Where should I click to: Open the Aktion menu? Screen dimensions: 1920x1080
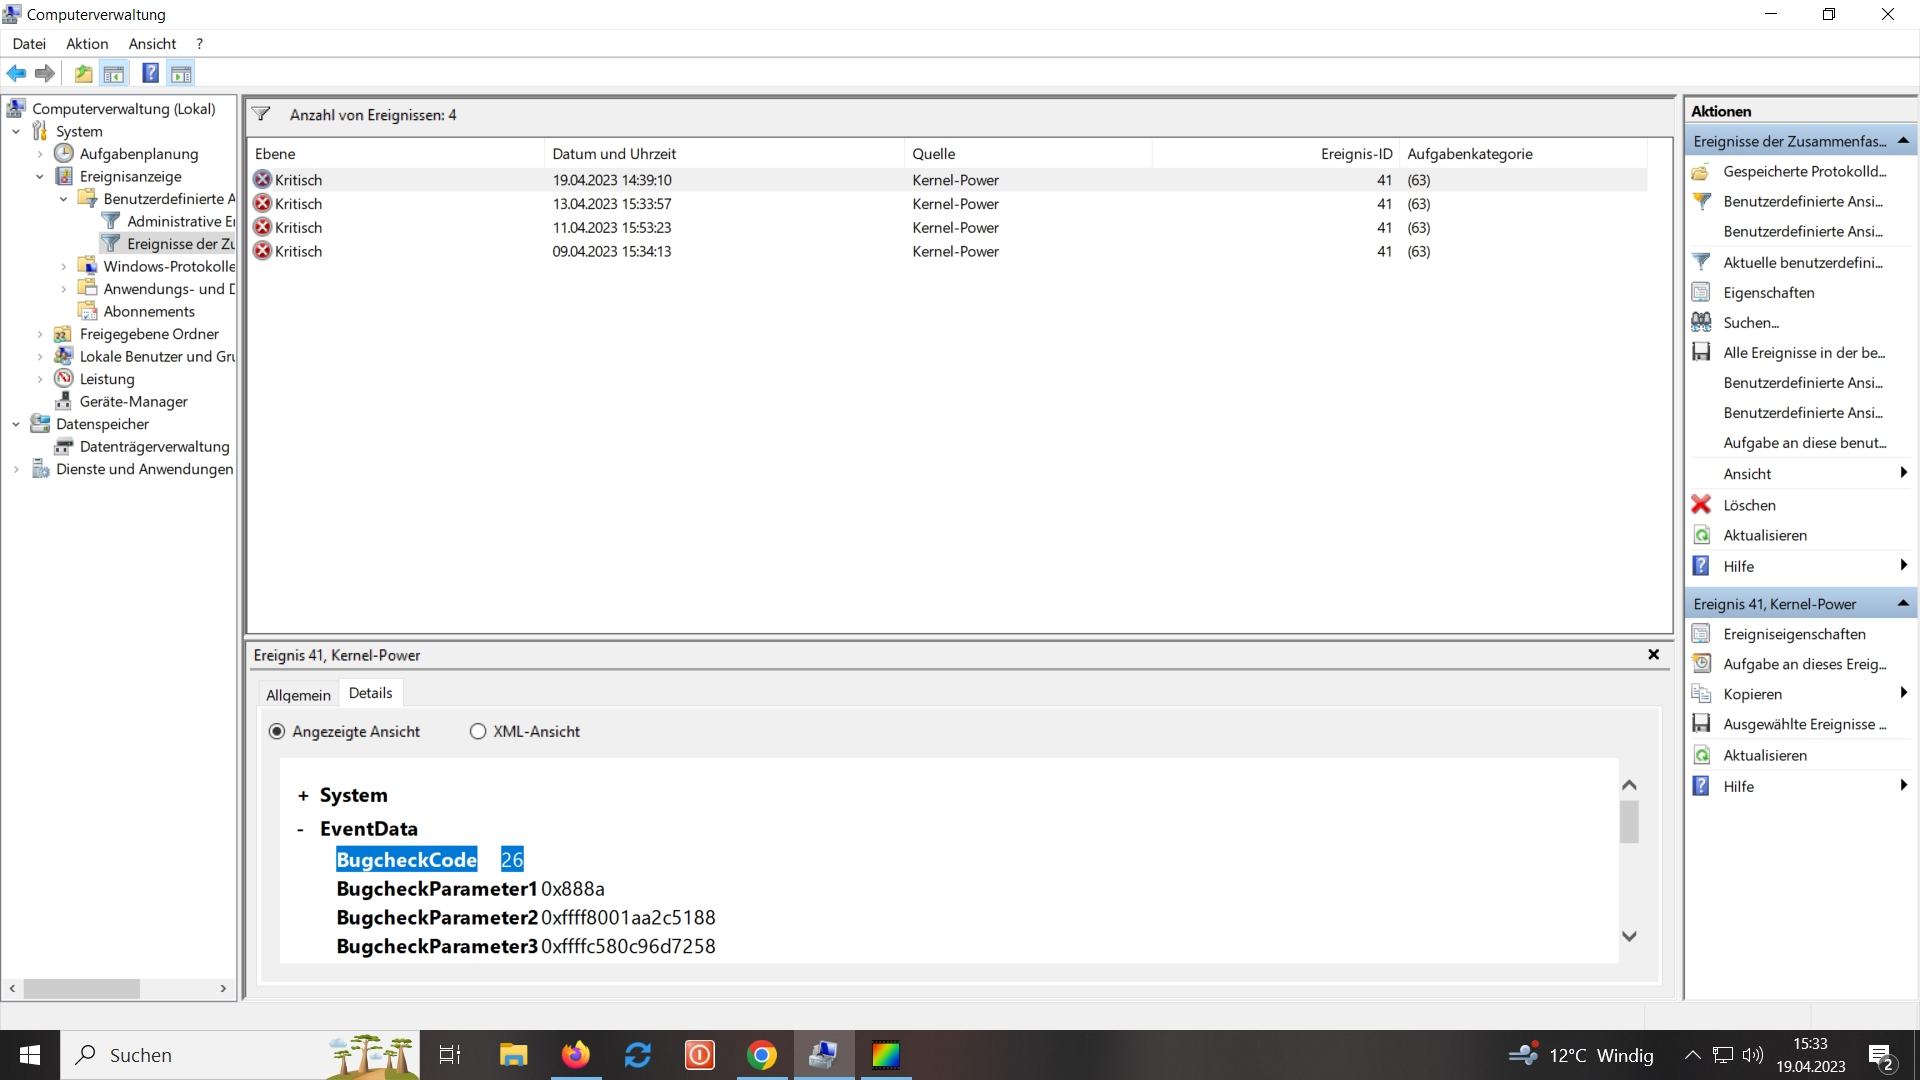[x=87, y=44]
